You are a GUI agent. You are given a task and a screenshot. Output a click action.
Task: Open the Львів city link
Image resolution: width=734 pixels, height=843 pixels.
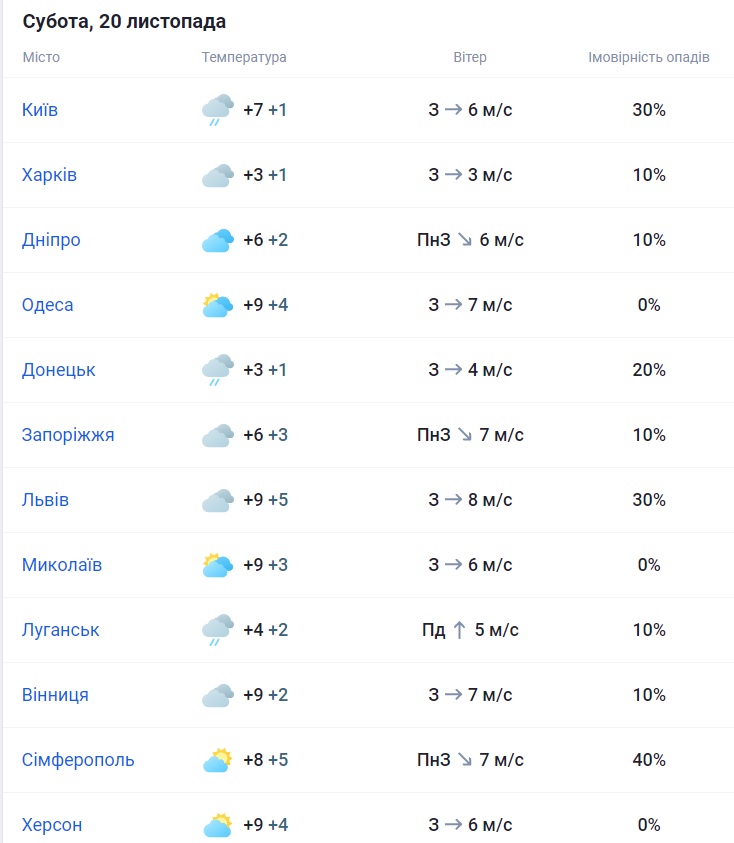click(x=45, y=500)
